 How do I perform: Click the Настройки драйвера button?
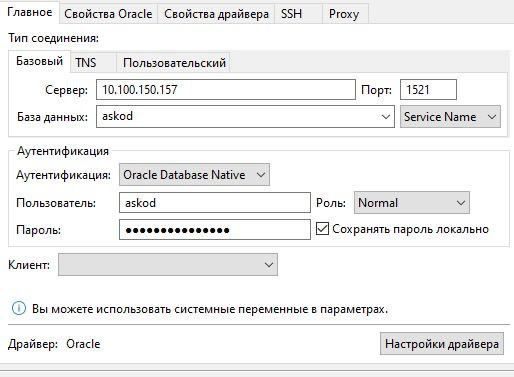[x=442, y=343]
